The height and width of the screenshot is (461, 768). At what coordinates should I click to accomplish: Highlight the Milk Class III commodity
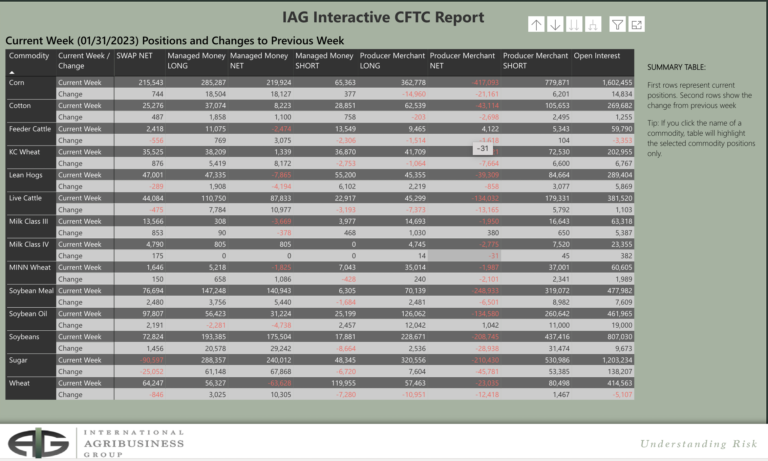(28, 221)
